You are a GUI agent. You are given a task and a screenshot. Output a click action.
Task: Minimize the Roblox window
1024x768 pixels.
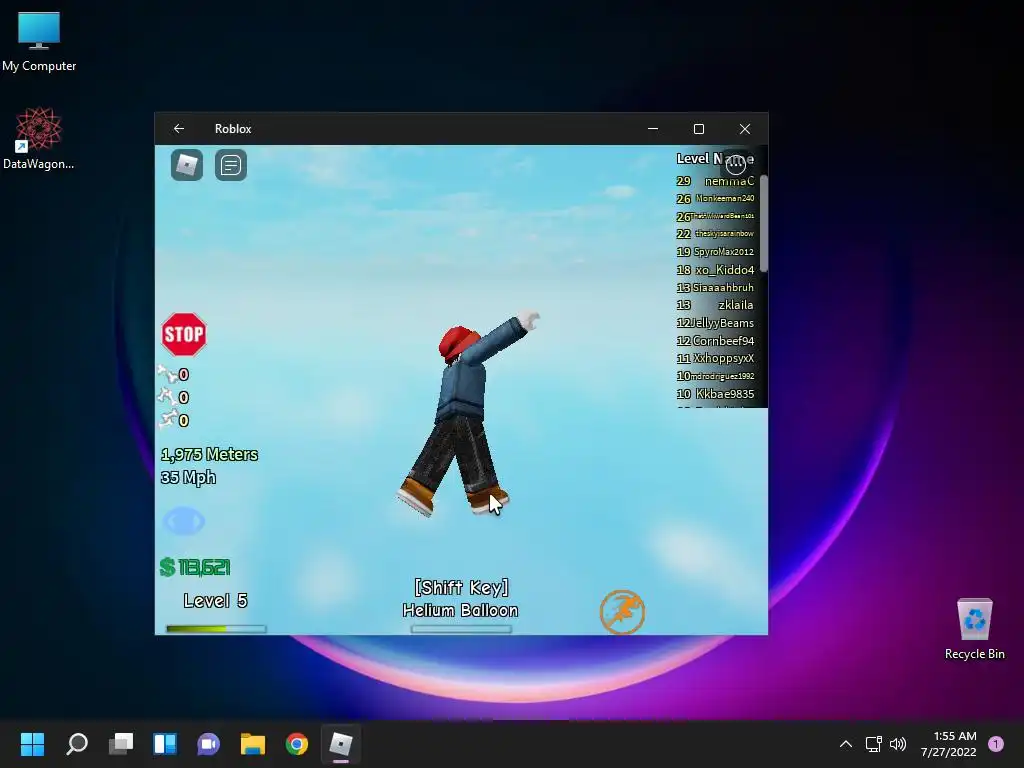(x=652, y=129)
